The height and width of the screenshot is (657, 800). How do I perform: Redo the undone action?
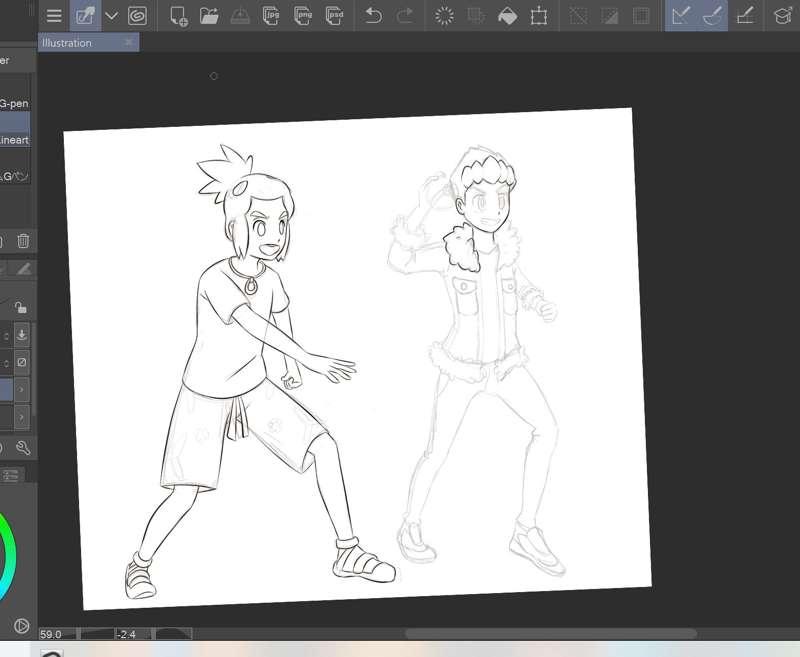[405, 16]
